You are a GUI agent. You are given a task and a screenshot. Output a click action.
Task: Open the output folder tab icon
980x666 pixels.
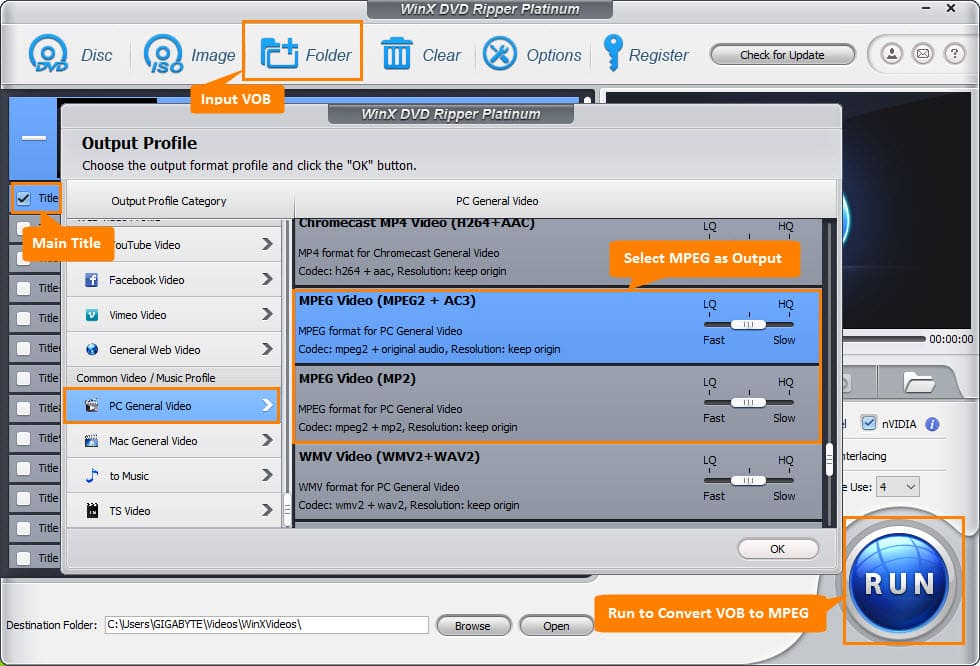point(918,382)
